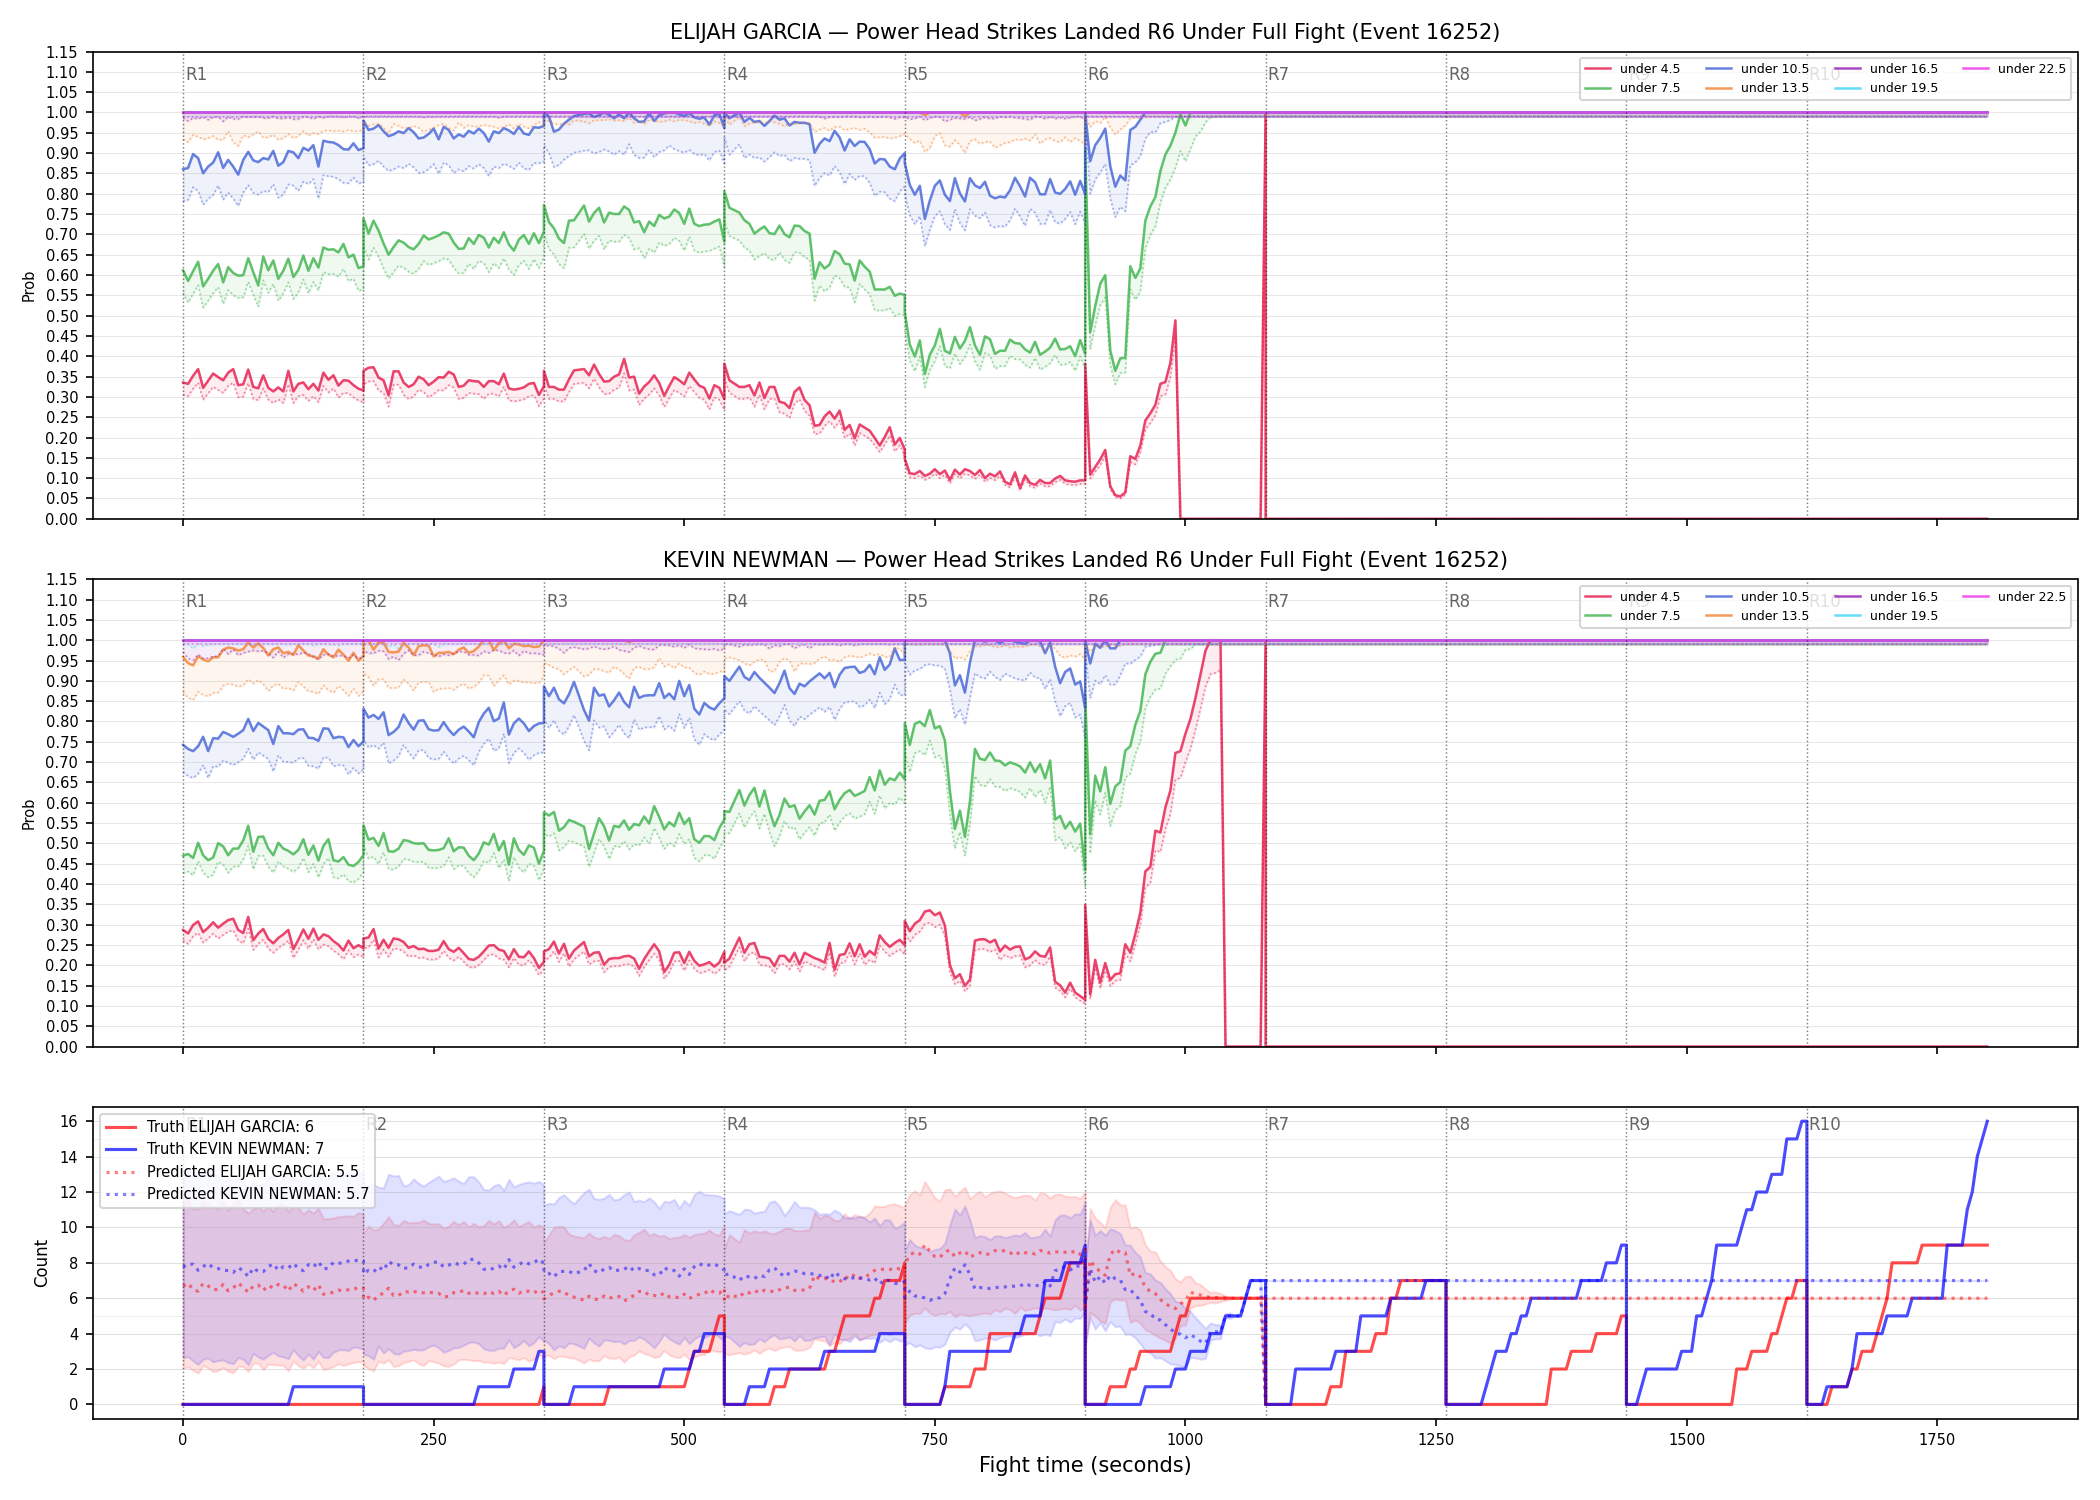The height and width of the screenshot is (1500, 2100).
Task: Click 'under 4.5' legend entry in top chart
Action: click(1632, 69)
